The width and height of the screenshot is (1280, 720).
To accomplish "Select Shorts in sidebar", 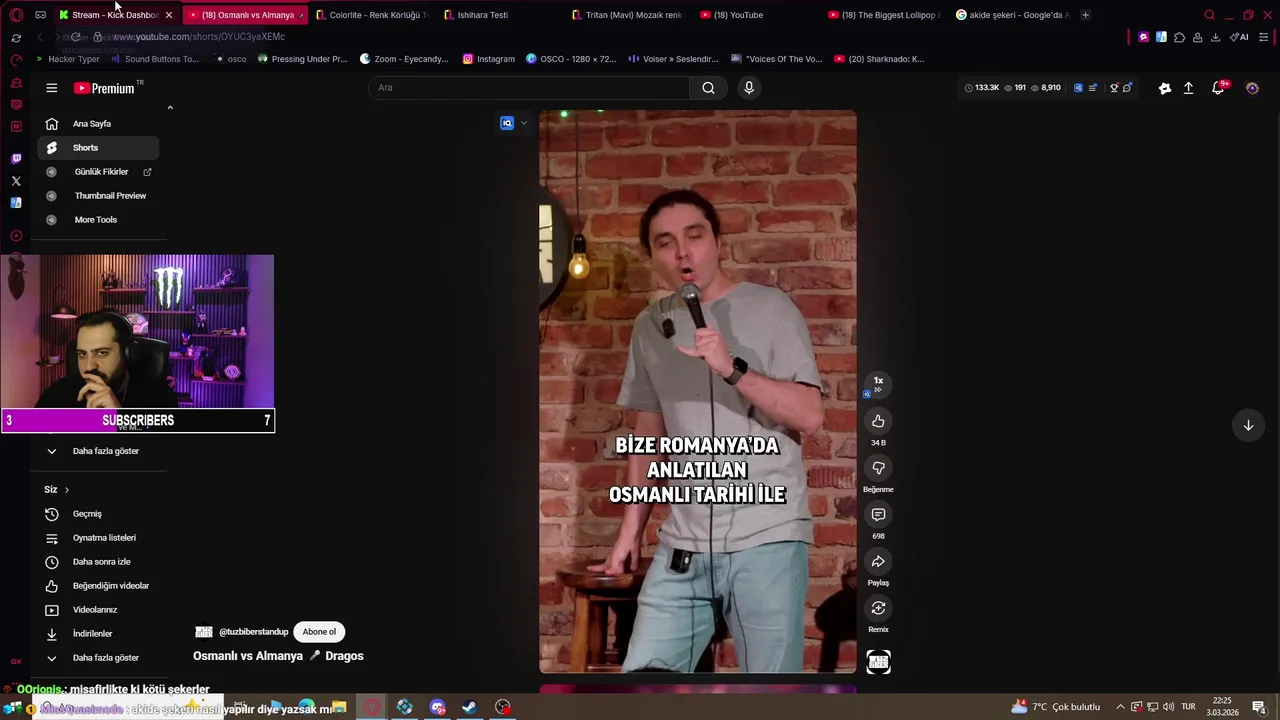I will pos(98,148).
